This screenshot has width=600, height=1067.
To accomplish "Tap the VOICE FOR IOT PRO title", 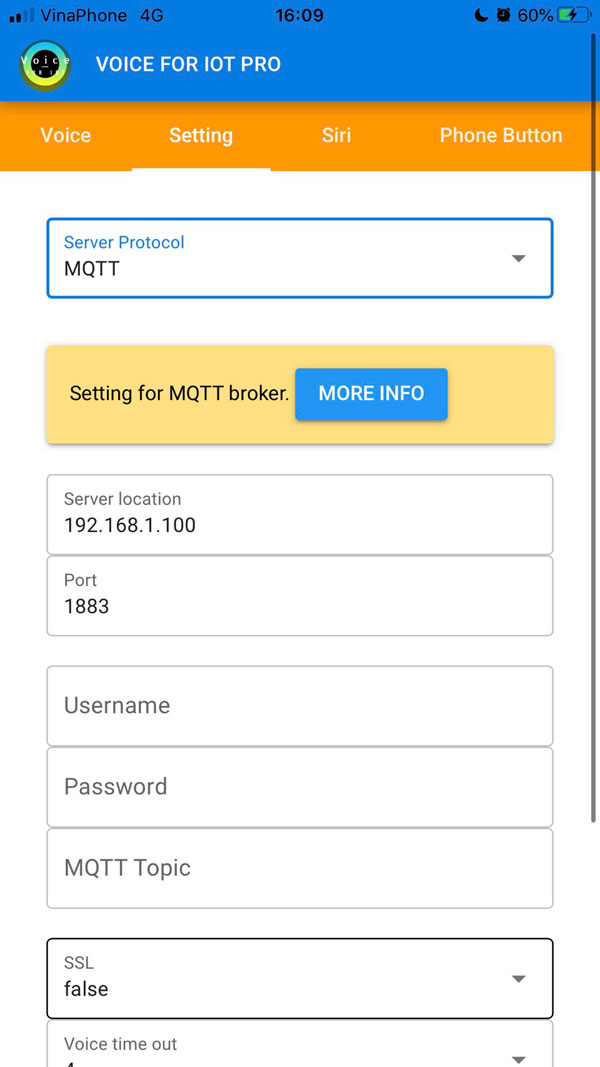I will 188,65.
